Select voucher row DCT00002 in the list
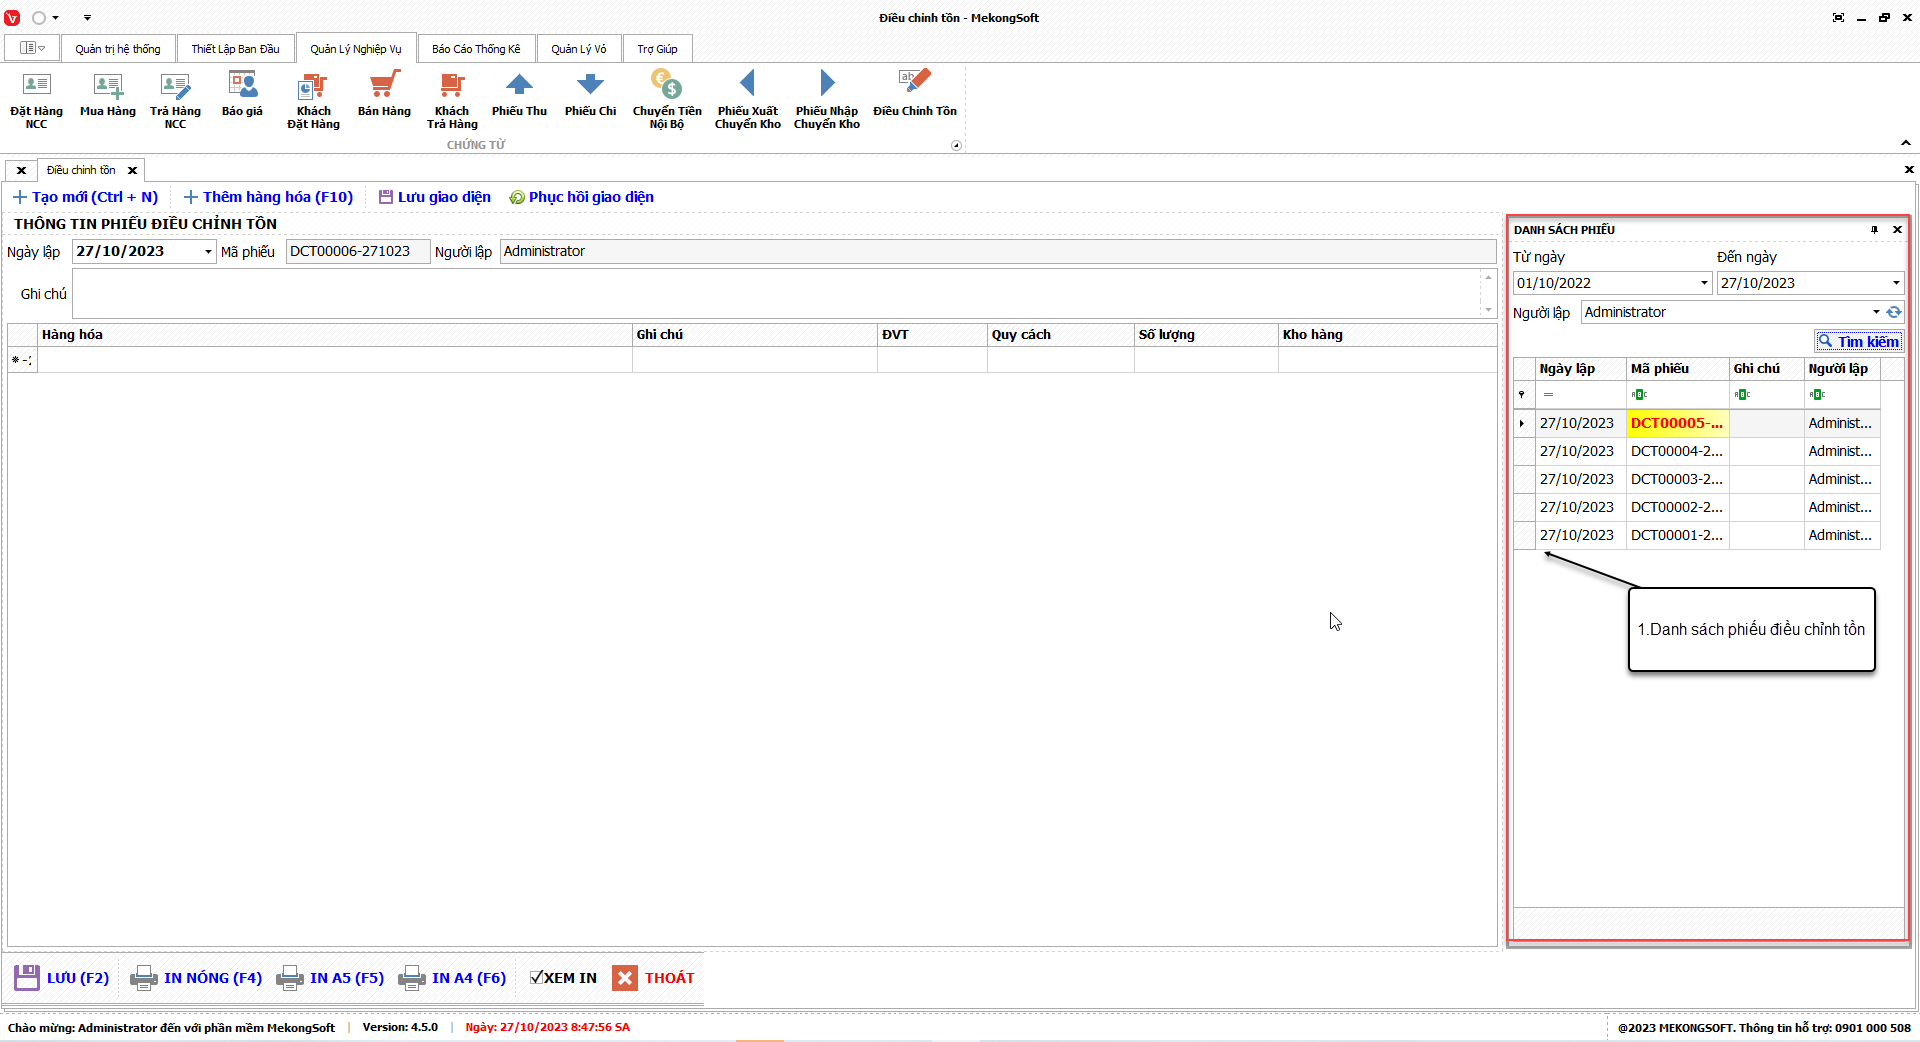 (1696, 507)
